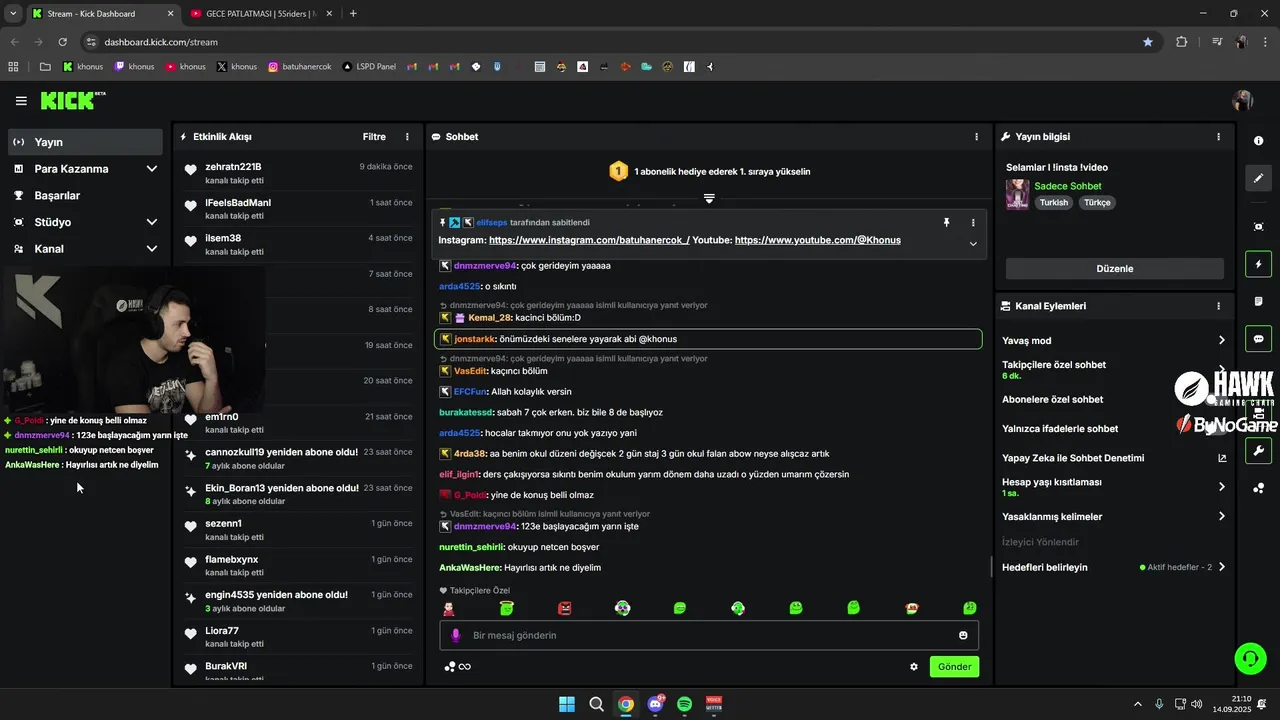1280x720 pixels.
Task: Click the Türkçe tag
Action: tap(1097, 202)
